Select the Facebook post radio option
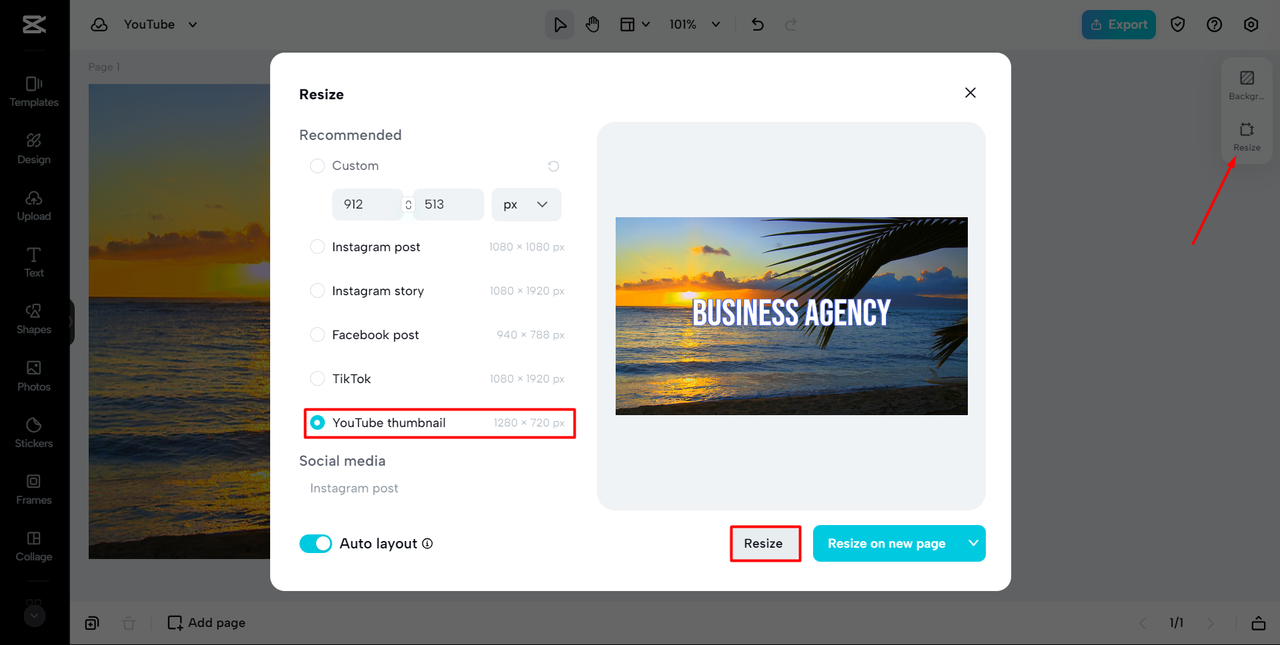Image resolution: width=1280 pixels, height=645 pixels. pos(317,335)
